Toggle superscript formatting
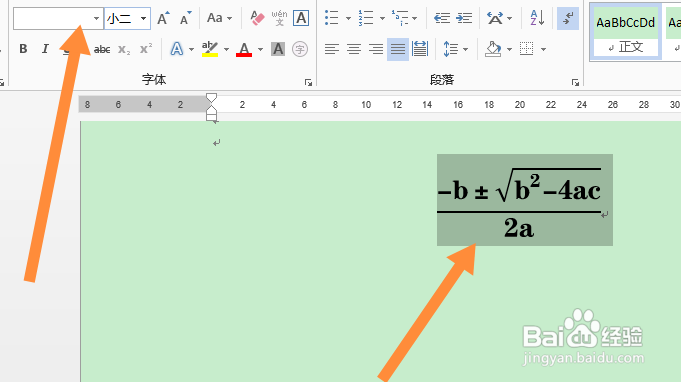 (145, 49)
